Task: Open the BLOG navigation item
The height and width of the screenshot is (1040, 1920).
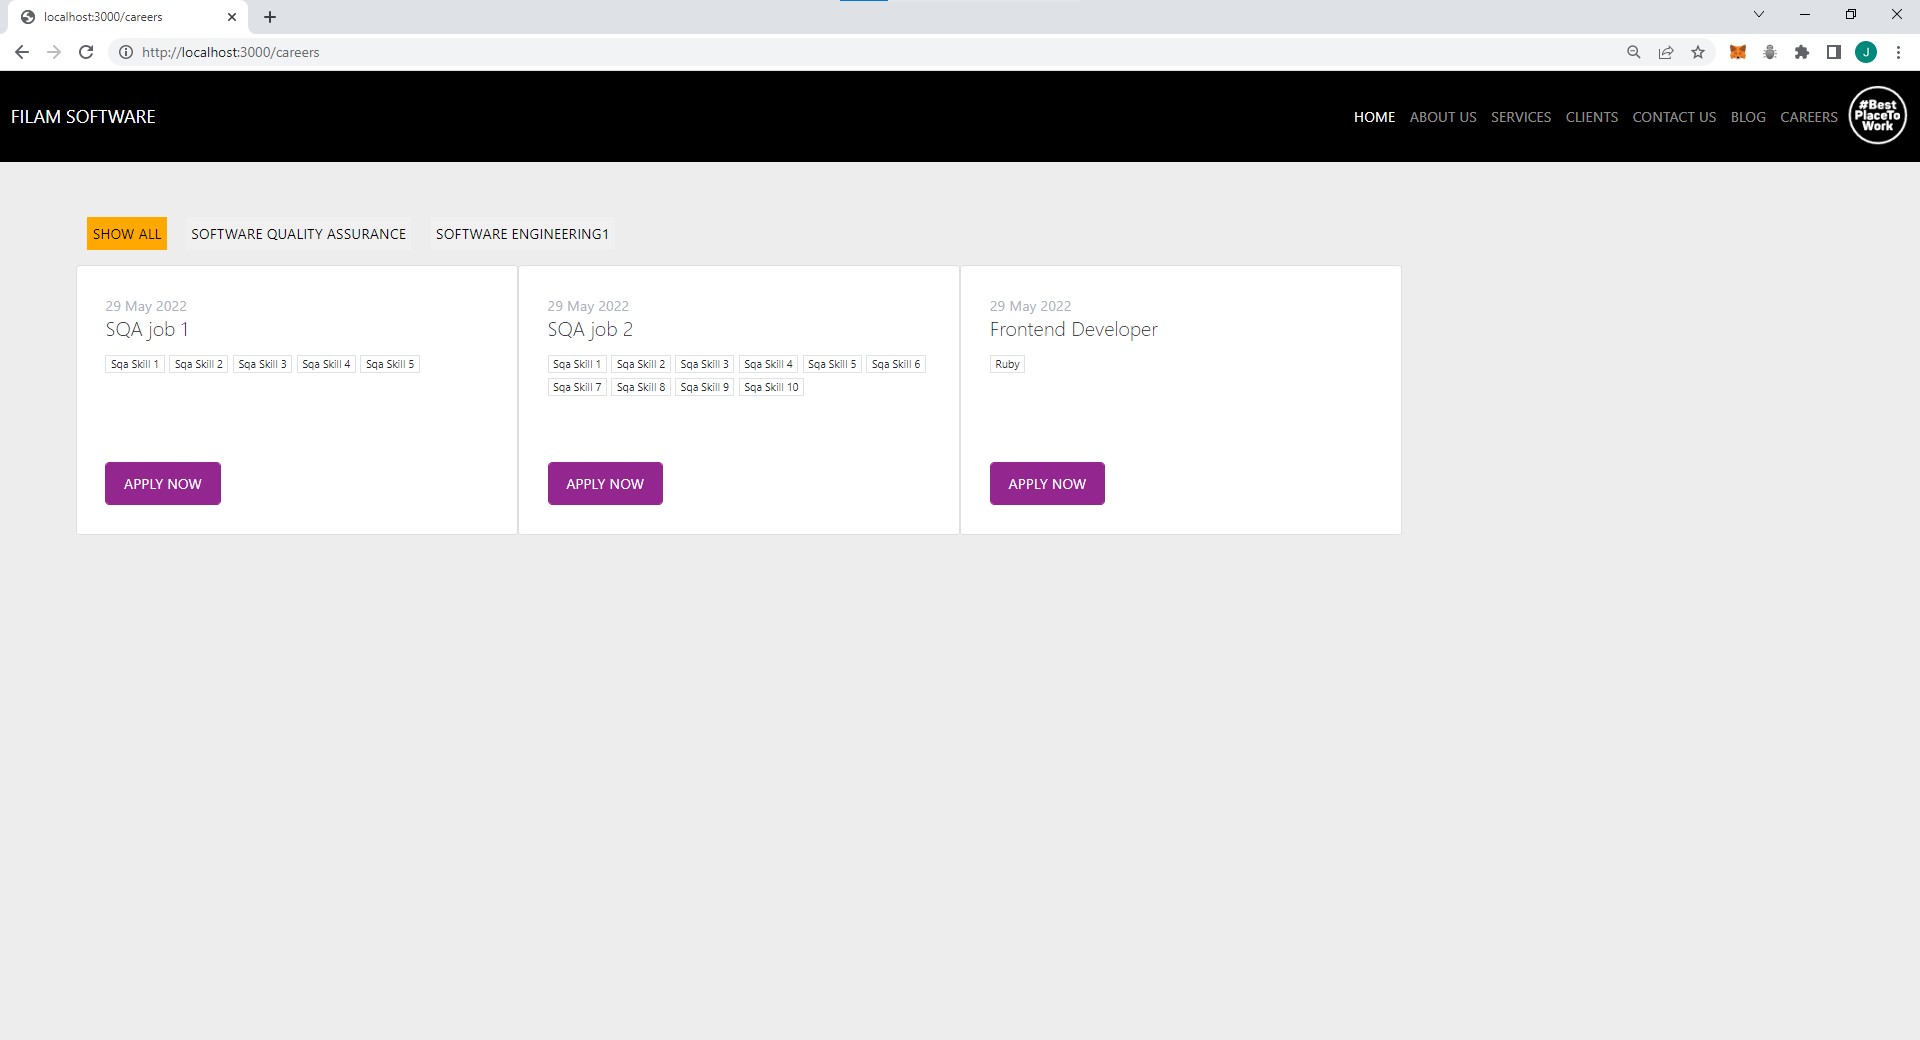Action: 1747,117
